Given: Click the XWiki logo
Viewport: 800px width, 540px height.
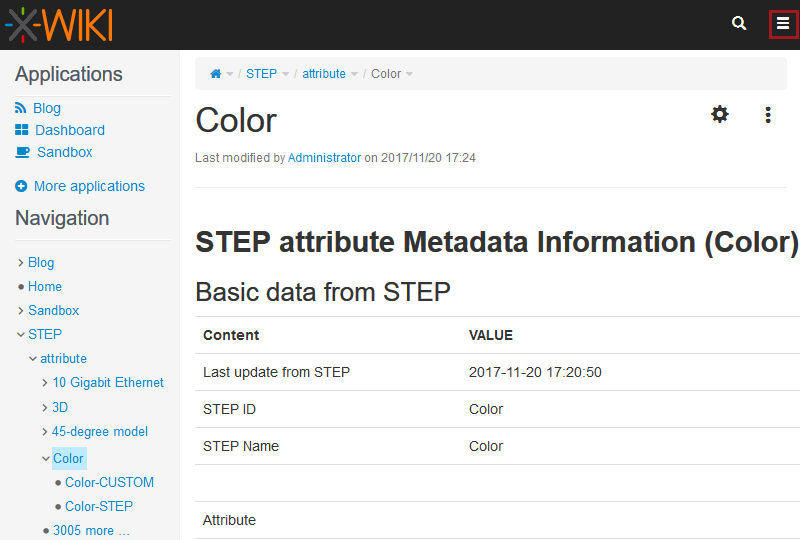Looking at the screenshot, I should 58,24.
